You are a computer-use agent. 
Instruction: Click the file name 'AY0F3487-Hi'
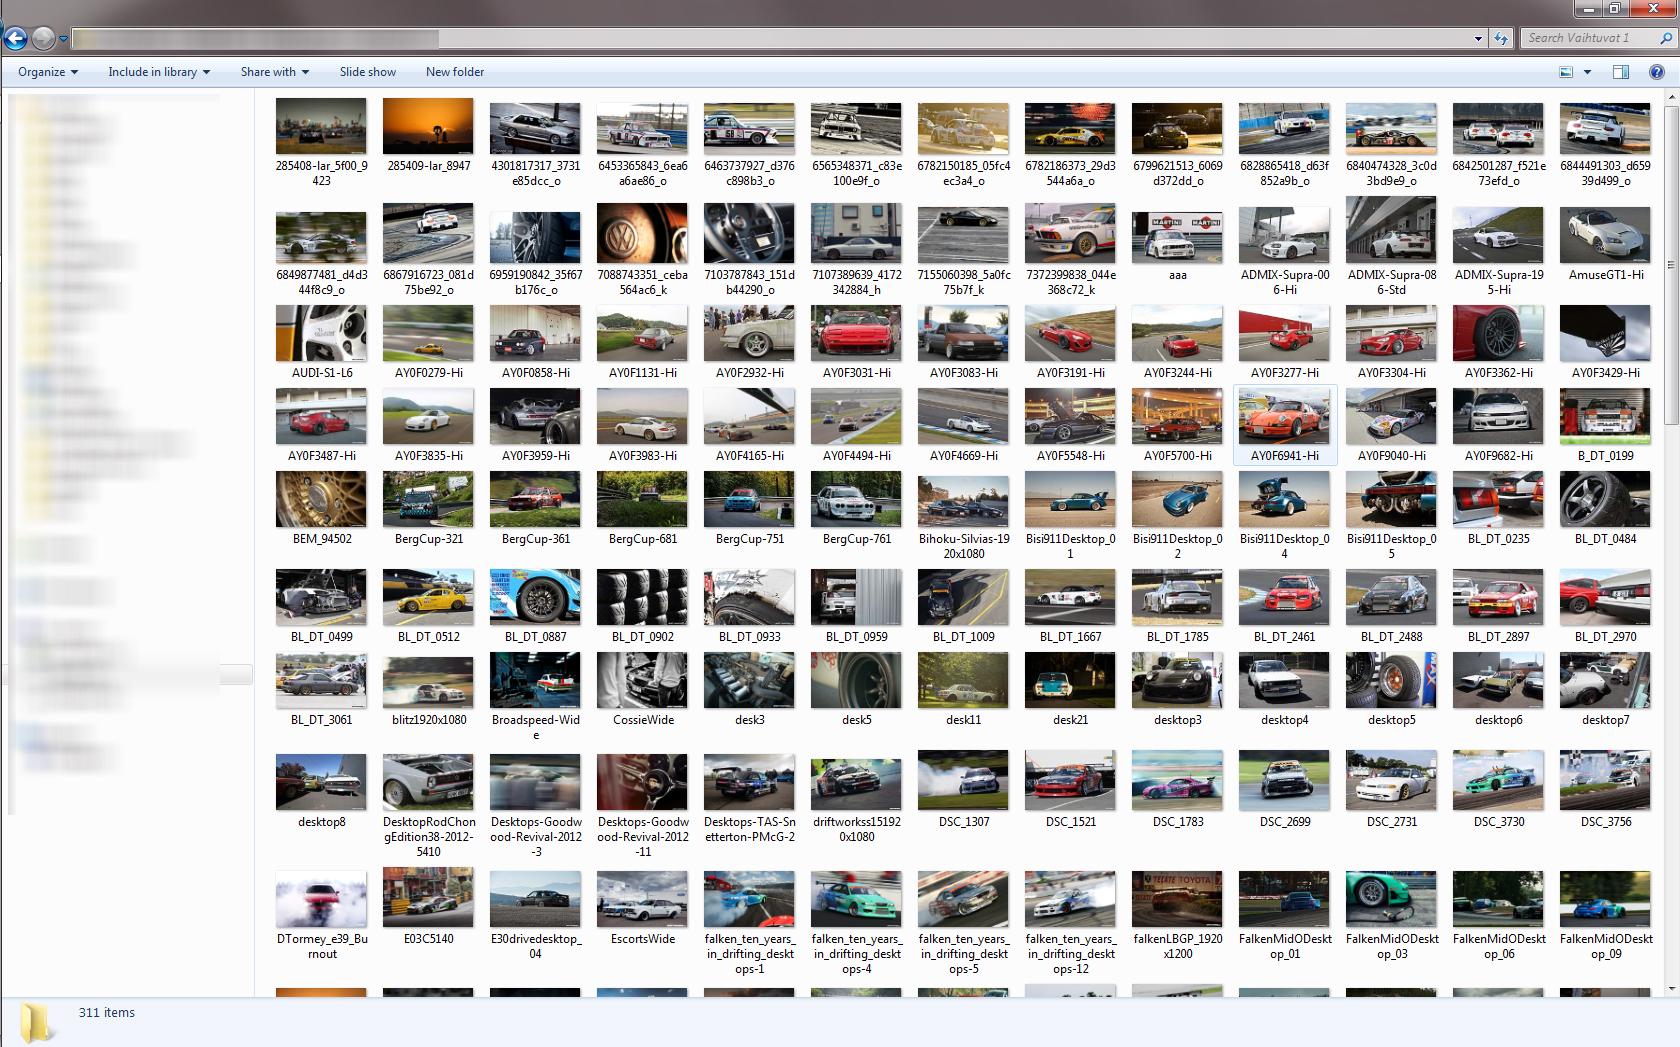point(321,456)
